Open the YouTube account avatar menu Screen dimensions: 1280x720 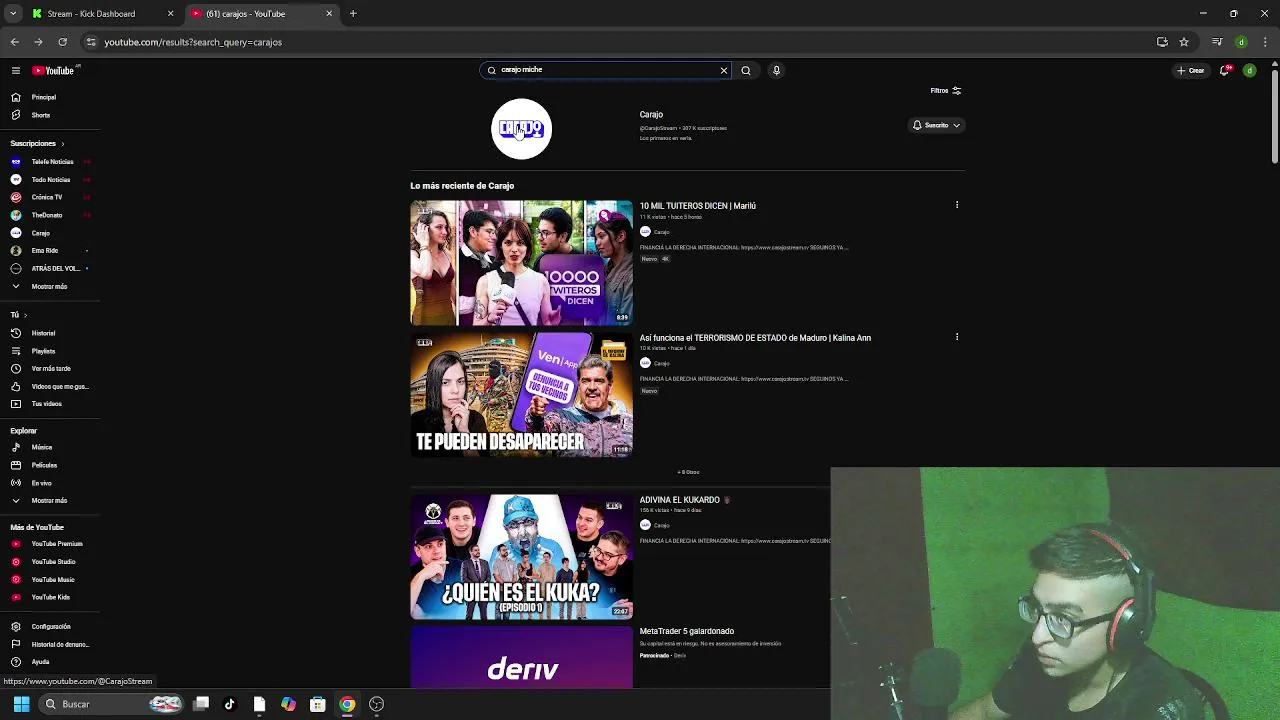[x=1249, y=70]
